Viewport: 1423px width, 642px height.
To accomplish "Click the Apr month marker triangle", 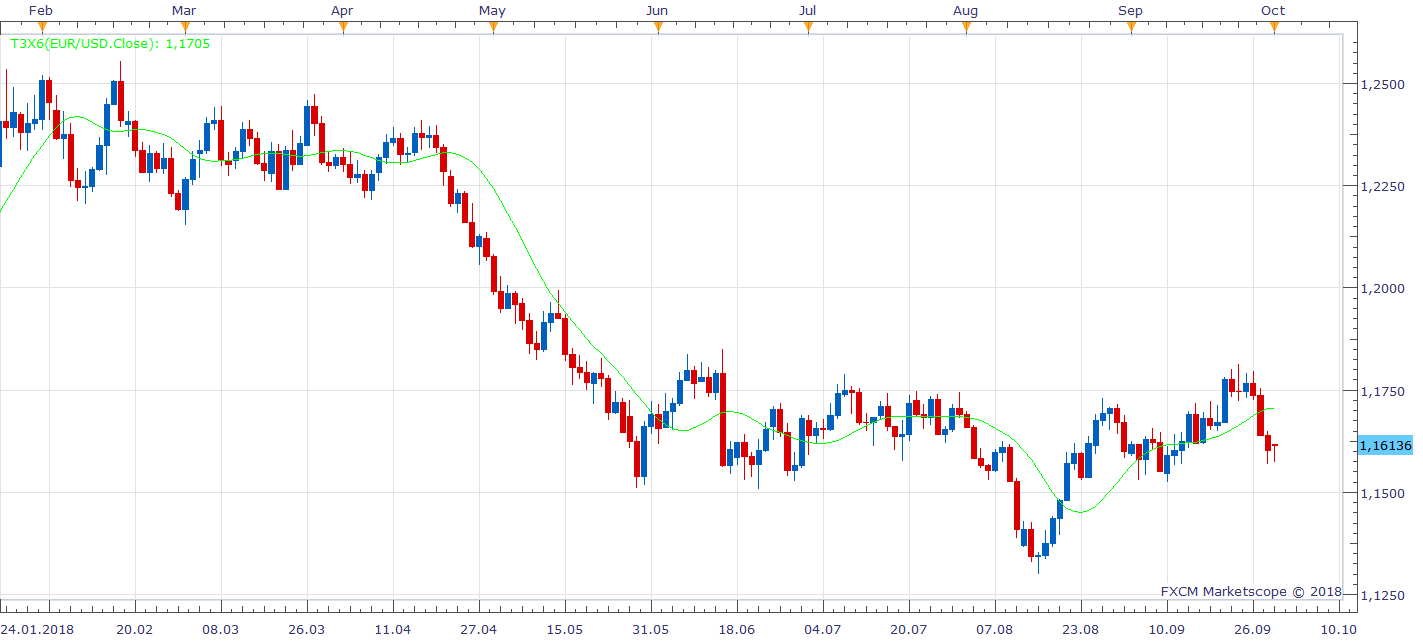I will pos(343,28).
